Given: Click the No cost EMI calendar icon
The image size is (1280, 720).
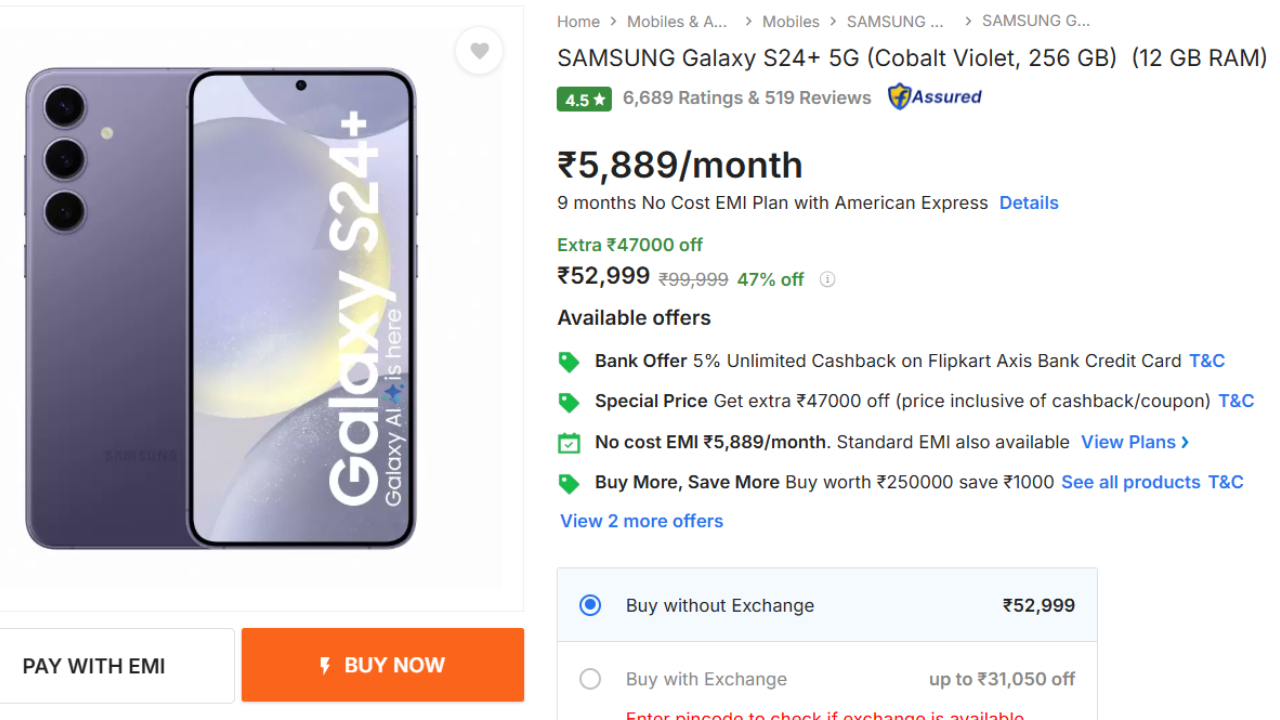Looking at the screenshot, I should (x=569, y=443).
